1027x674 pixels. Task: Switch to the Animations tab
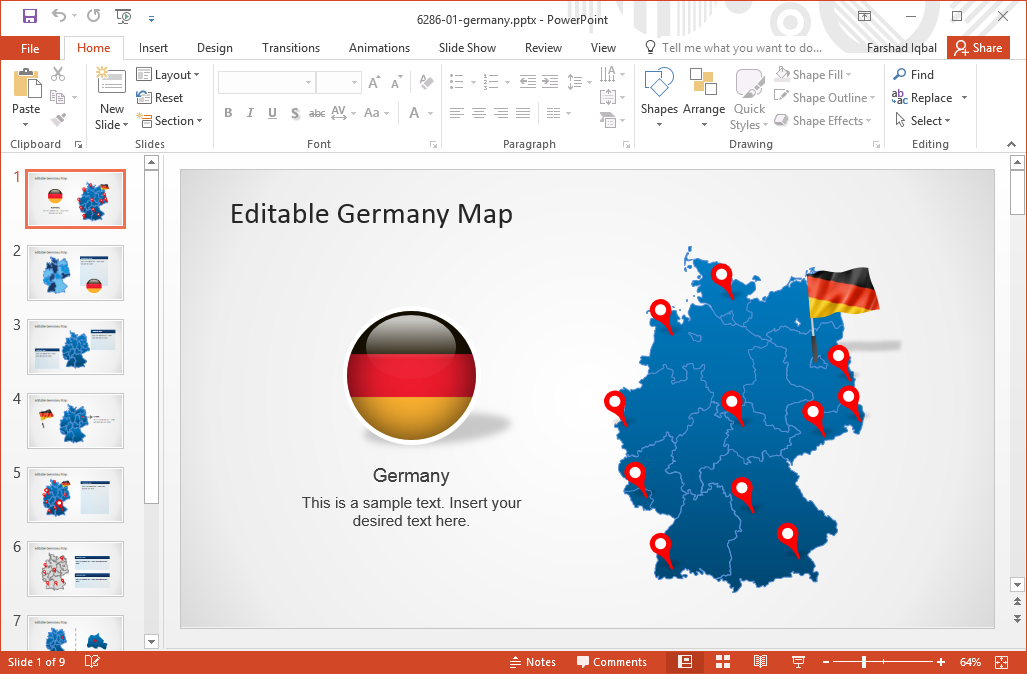pyautogui.click(x=379, y=48)
